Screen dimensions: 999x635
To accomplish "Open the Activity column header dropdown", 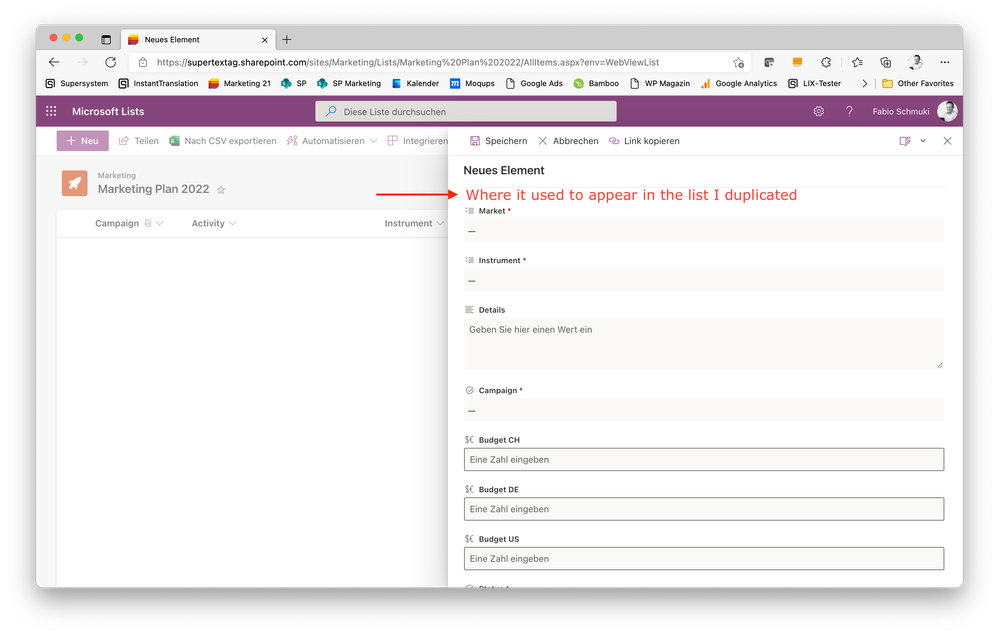I will click(214, 224).
